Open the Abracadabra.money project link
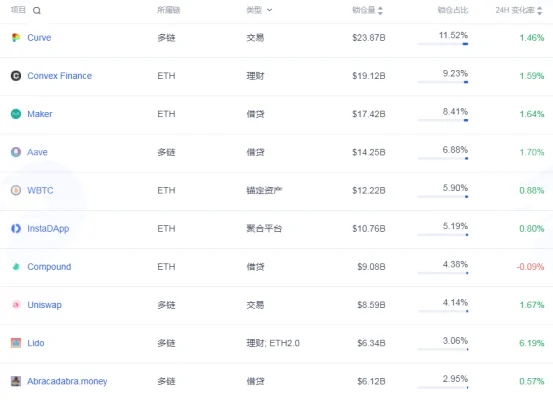553x400 pixels. (67, 381)
